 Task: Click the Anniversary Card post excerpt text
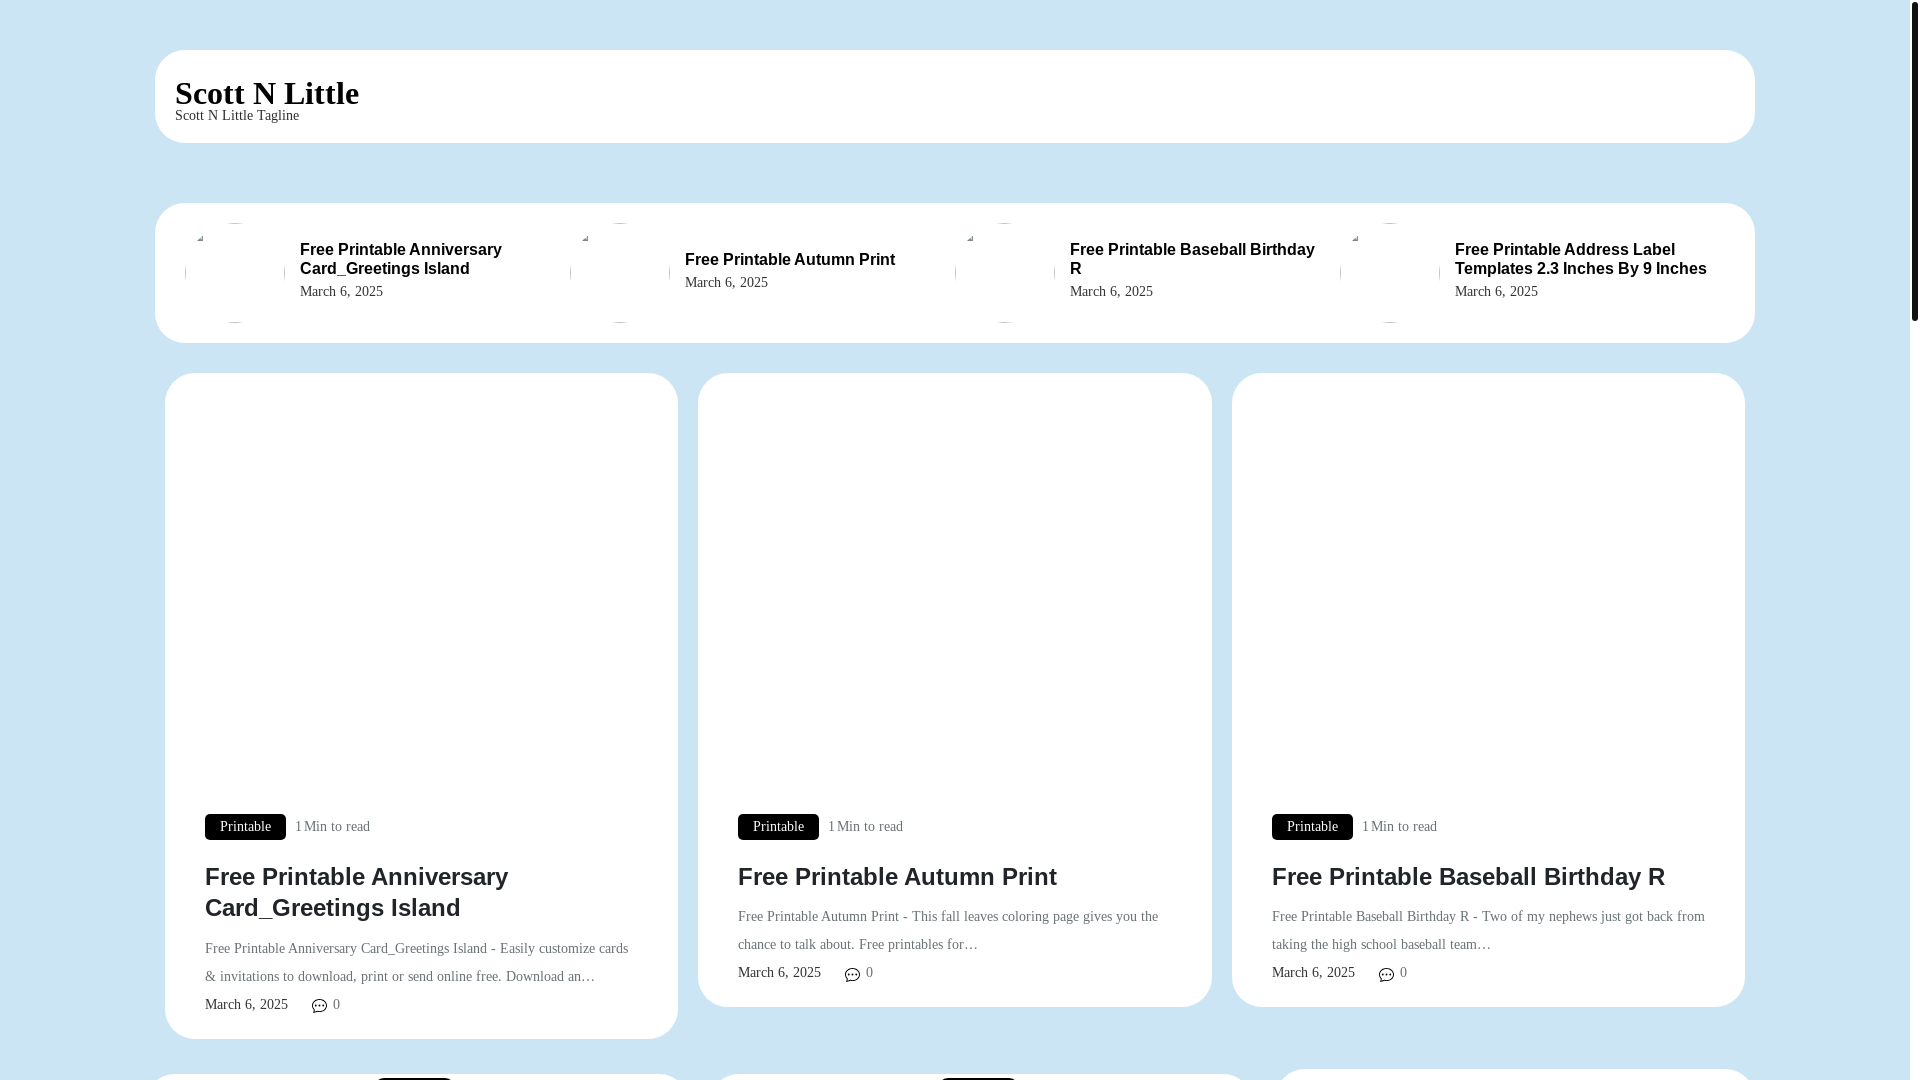coord(417,963)
